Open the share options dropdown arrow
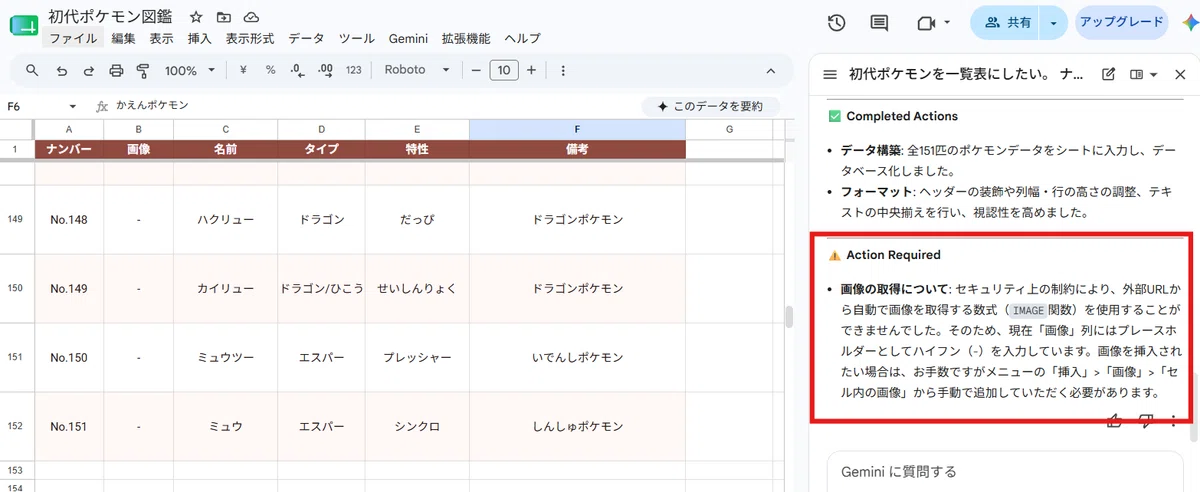This screenshot has height=492, width=1200. pyautogui.click(x=1054, y=22)
